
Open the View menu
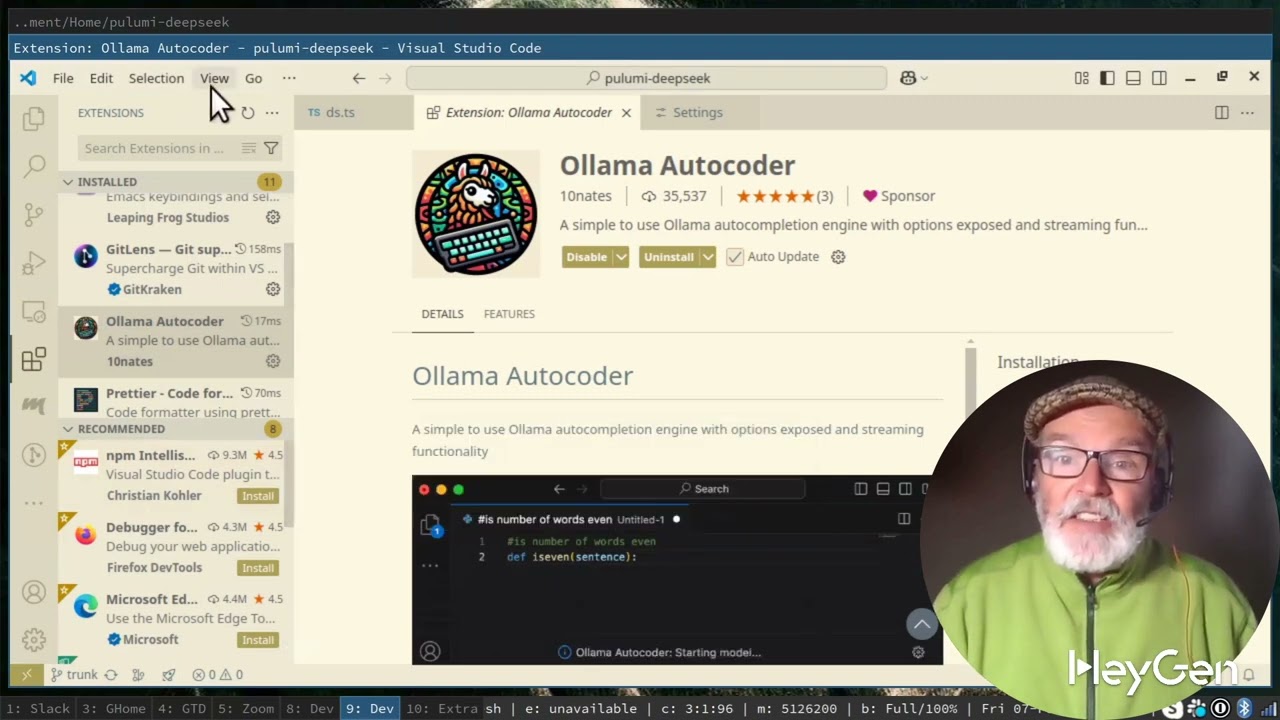(x=214, y=78)
